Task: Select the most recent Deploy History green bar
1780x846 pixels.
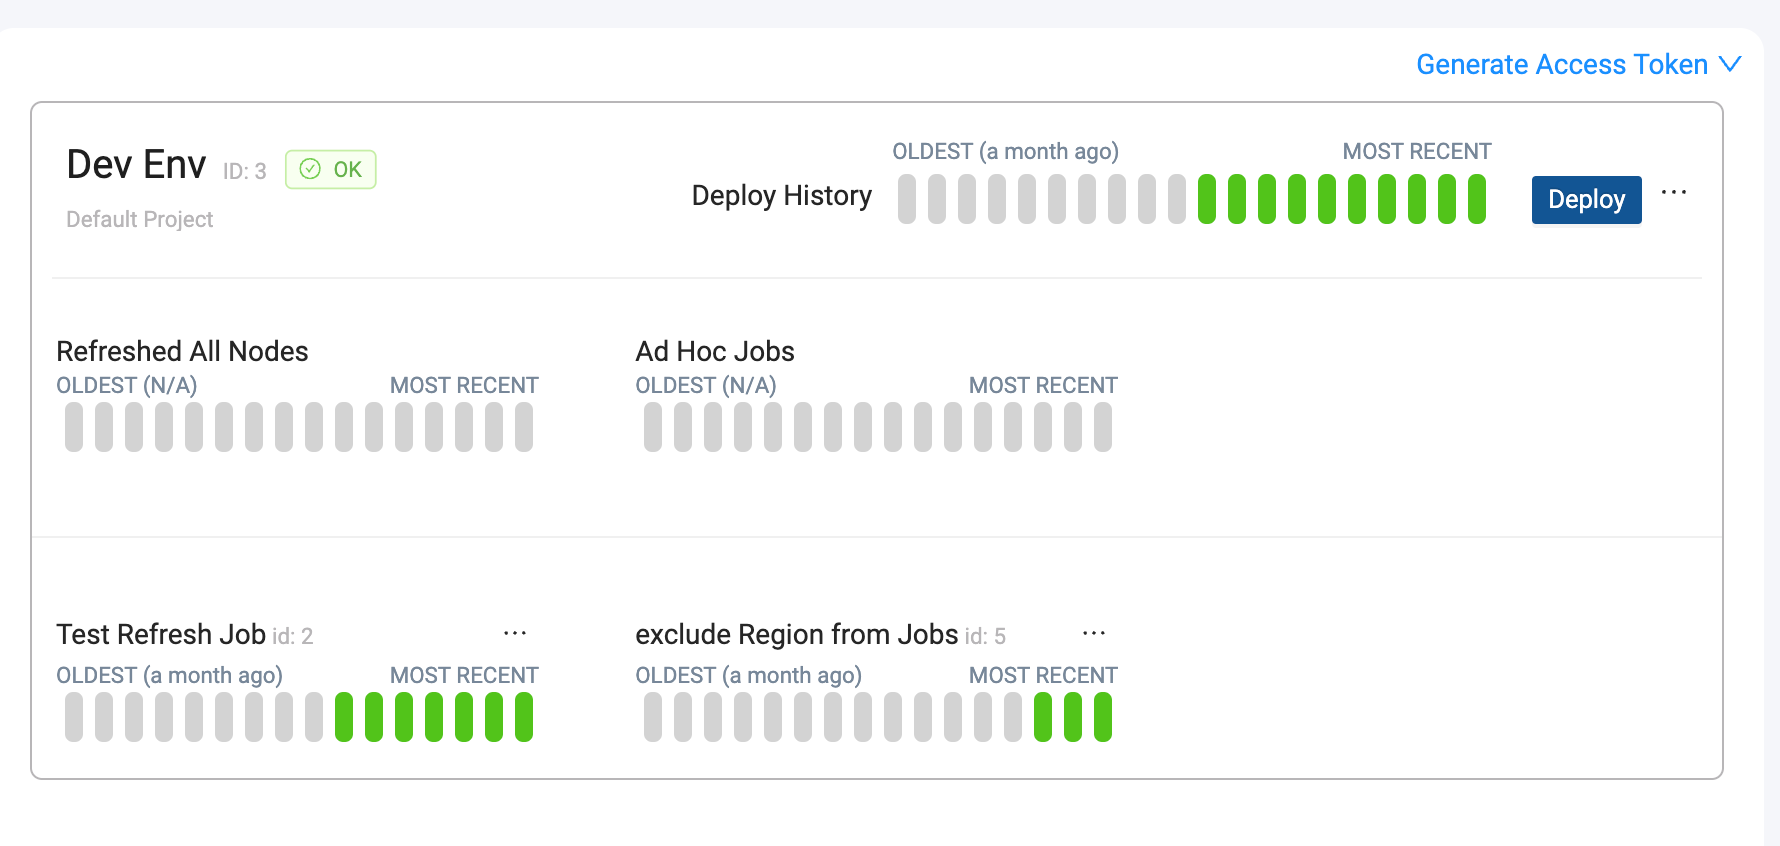Action: coord(1477,199)
